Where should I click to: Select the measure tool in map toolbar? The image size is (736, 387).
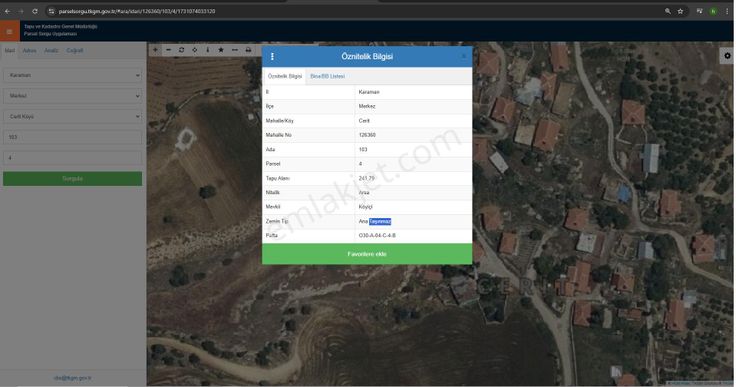[235, 50]
